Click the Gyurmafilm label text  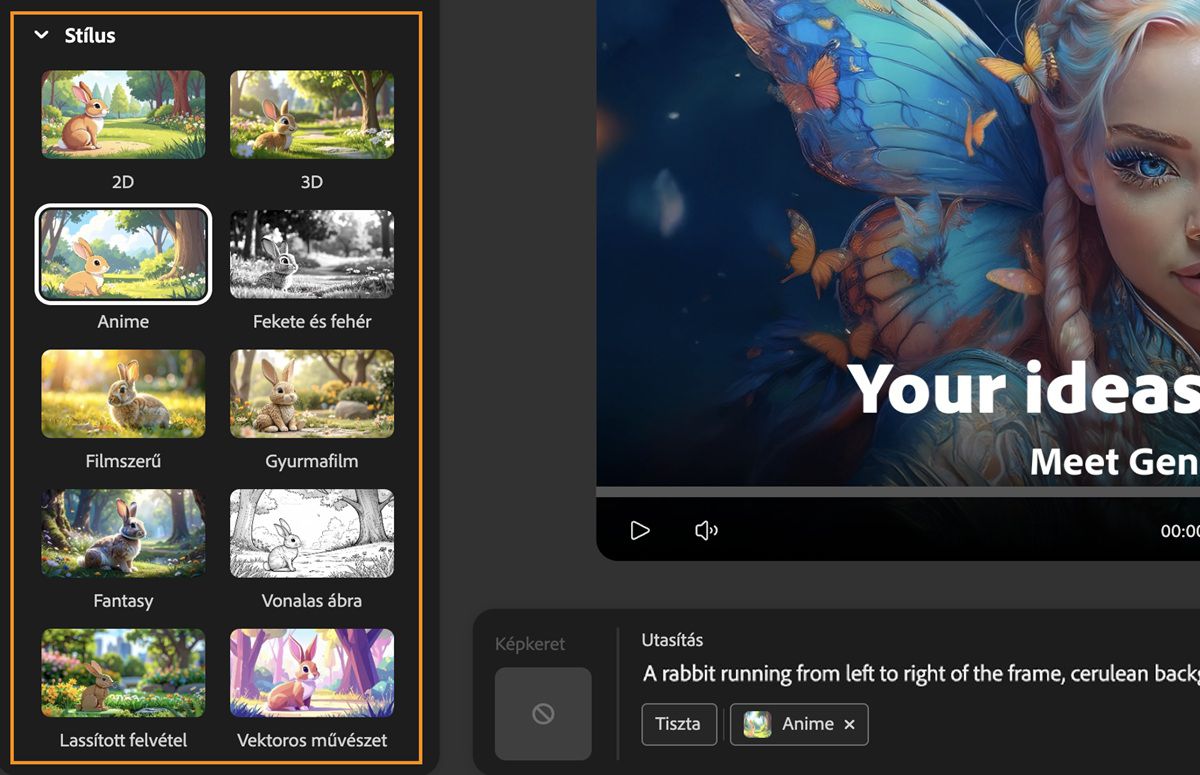pyautogui.click(x=312, y=461)
